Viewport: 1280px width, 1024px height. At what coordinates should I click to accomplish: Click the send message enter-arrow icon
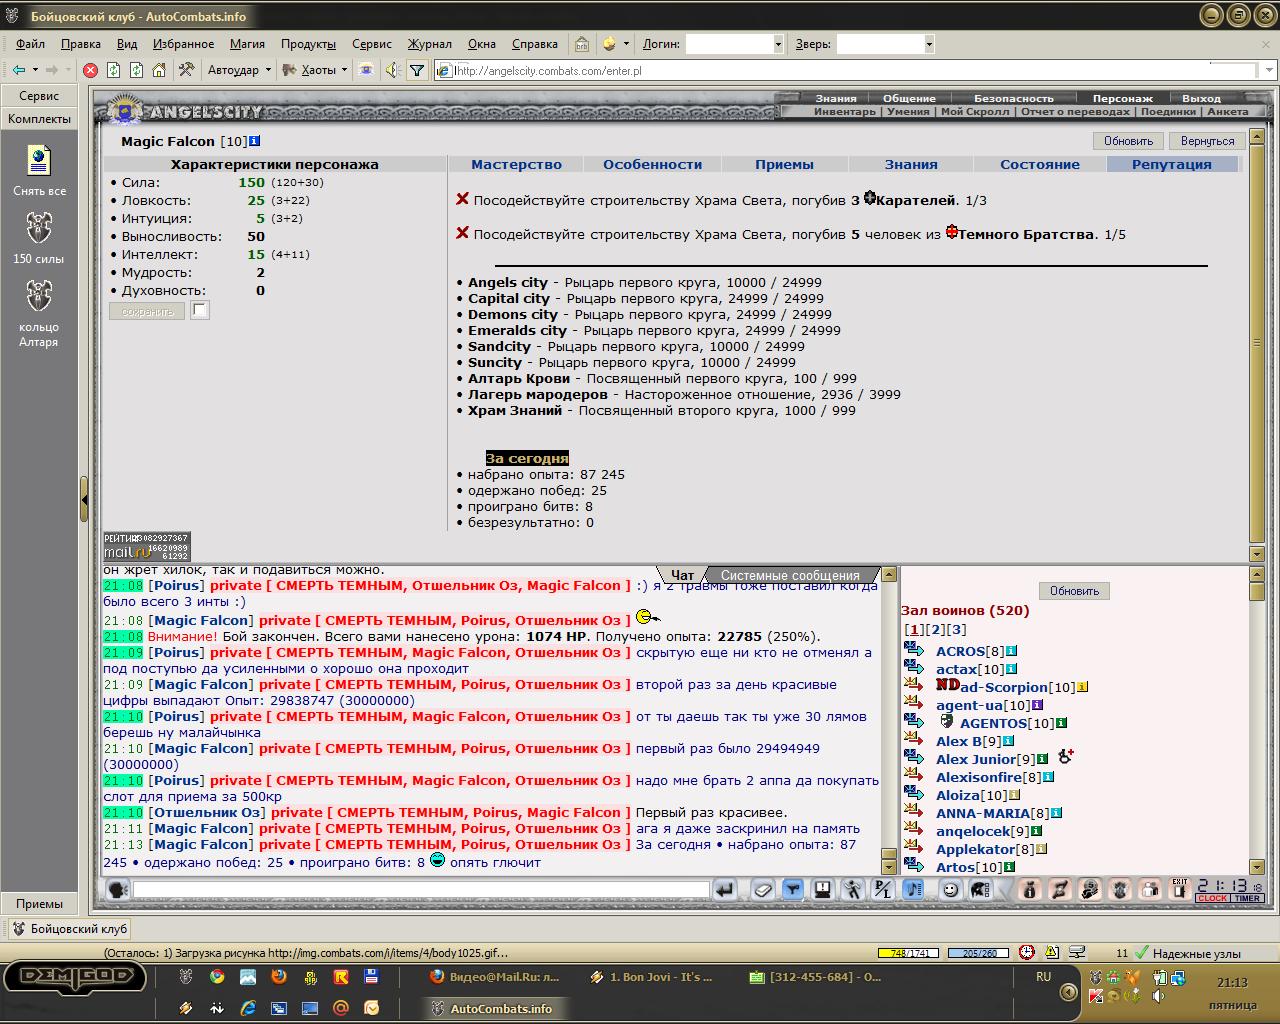(x=725, y=889)
